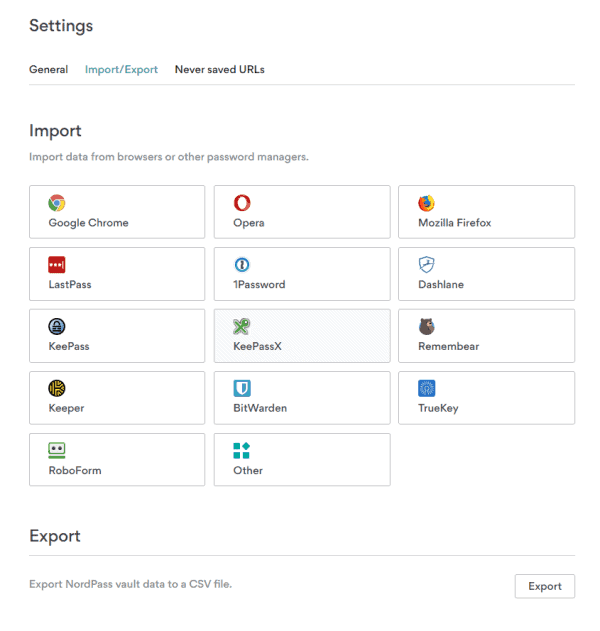Click the Mozilla Firefox logo icon
Image resolution: width=600 pixels, height=631 pixels.
click(x=427, y=203)
